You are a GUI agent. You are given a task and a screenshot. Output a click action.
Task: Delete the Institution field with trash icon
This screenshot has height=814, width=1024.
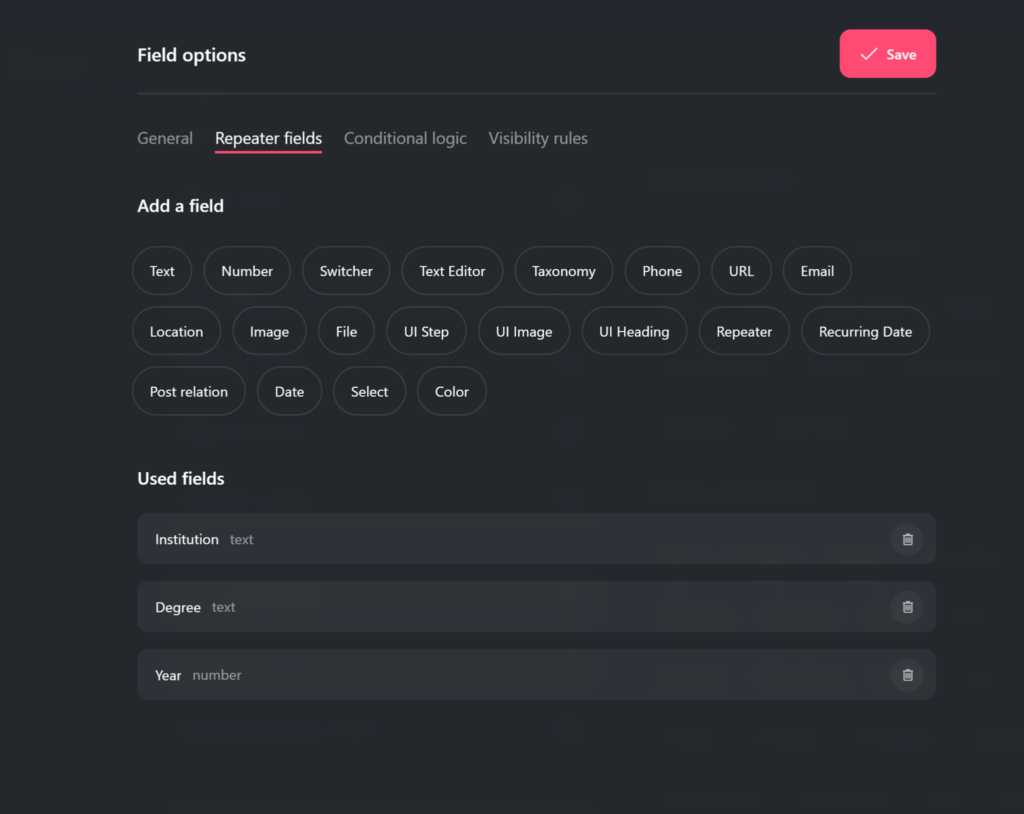(907, 539)
